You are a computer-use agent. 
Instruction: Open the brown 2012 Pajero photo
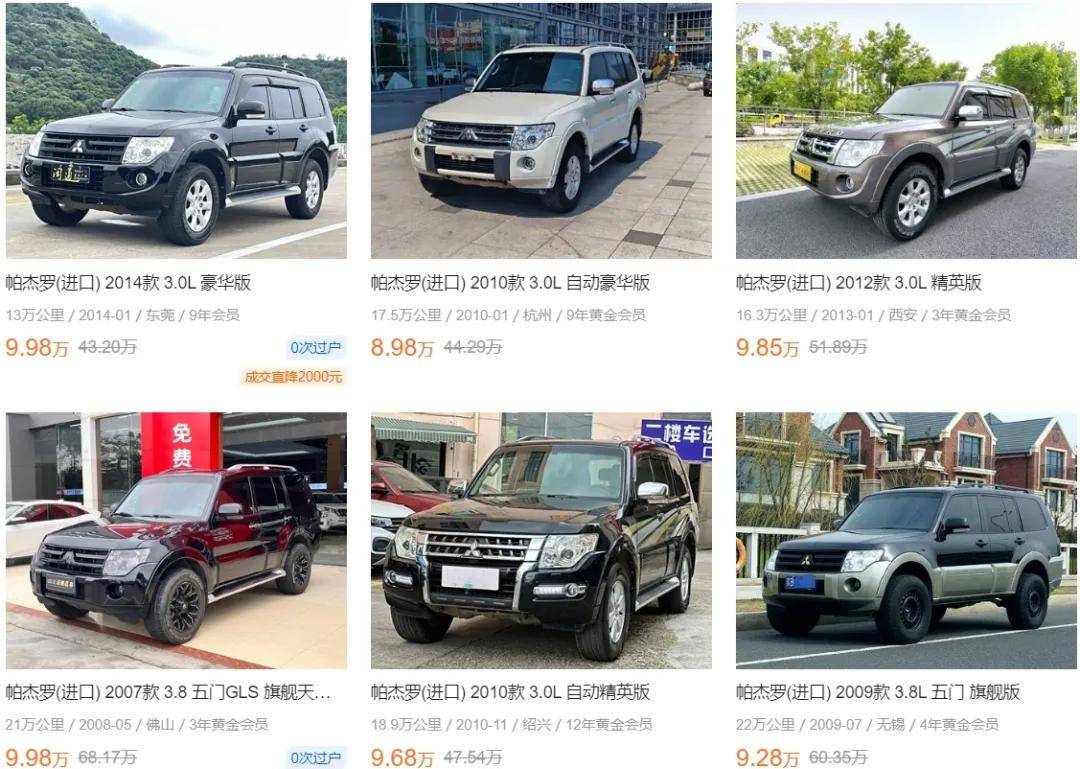click(906, 131)
